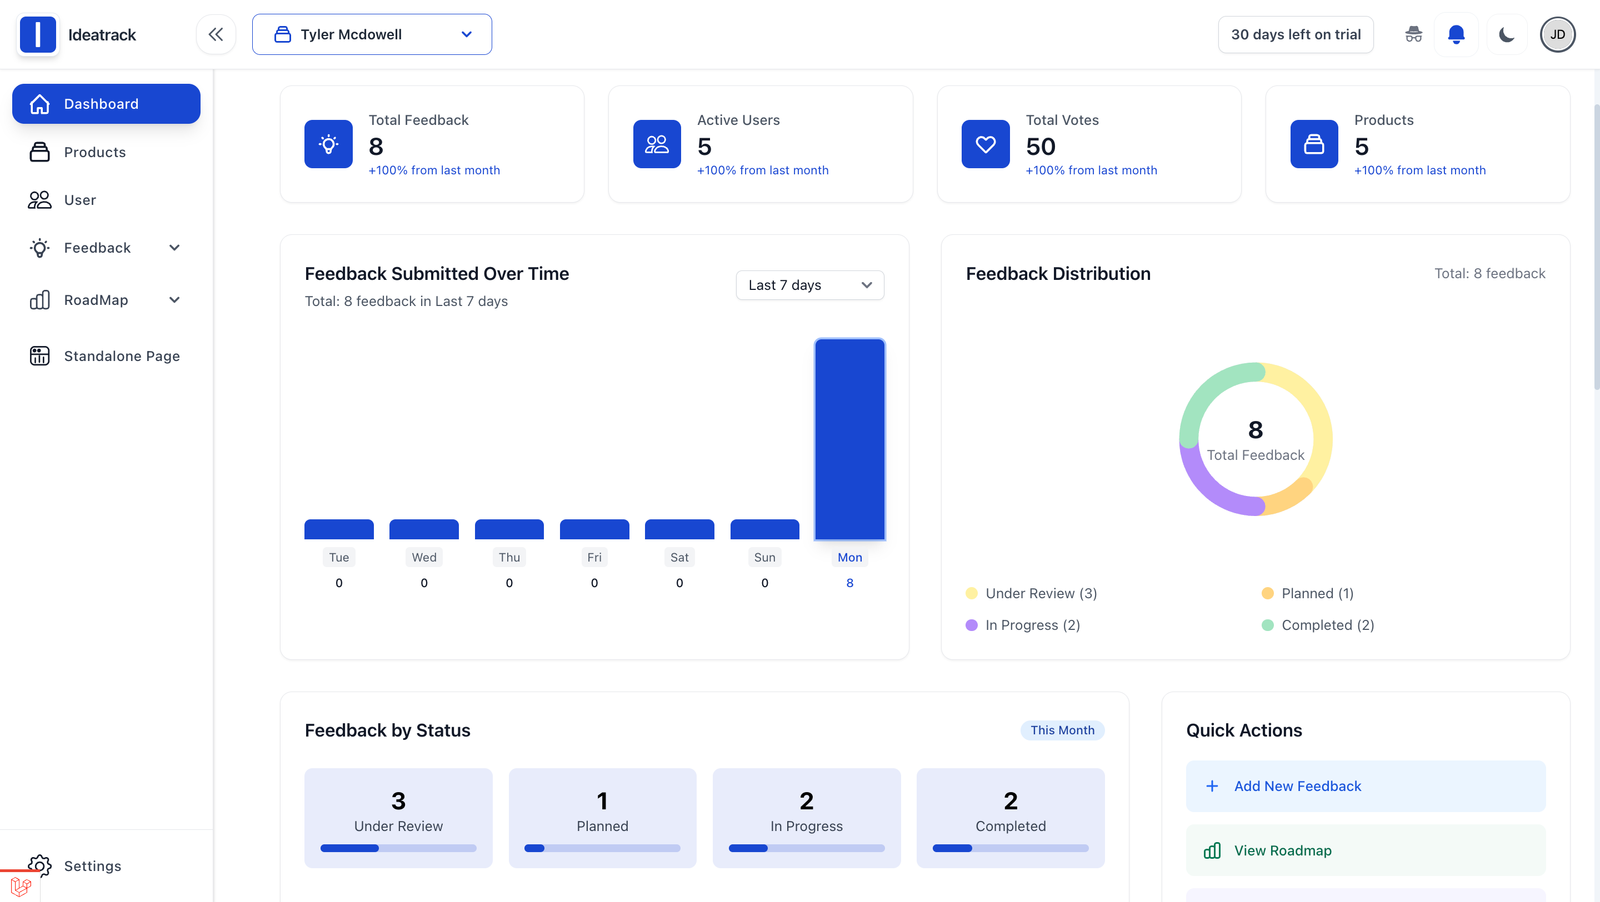Collapse the sidebar with double-chevron icon
The width and height of the screenshot is (1600, 902).
216,35
